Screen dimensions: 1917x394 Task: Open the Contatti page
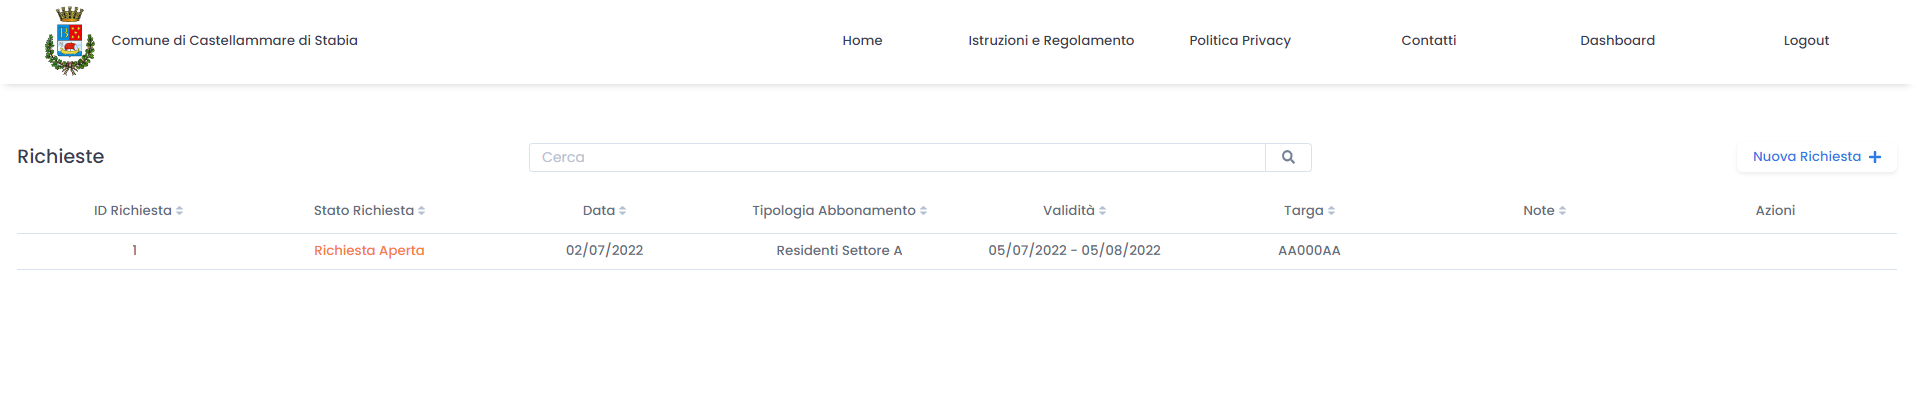pos(1428,41)
